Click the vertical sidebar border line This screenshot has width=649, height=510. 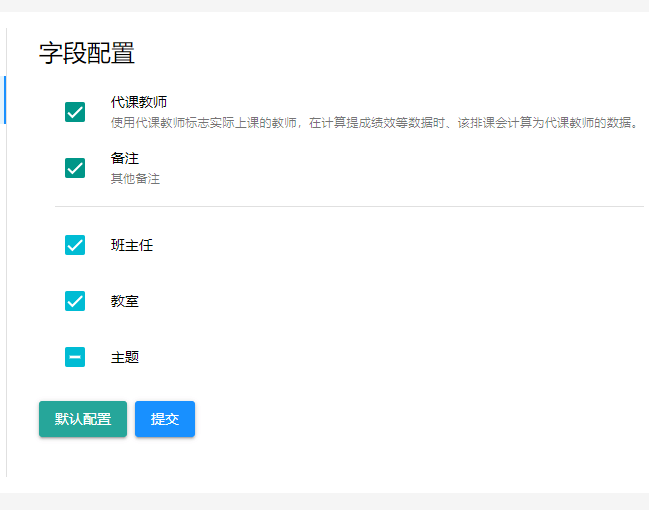[6, 300]
